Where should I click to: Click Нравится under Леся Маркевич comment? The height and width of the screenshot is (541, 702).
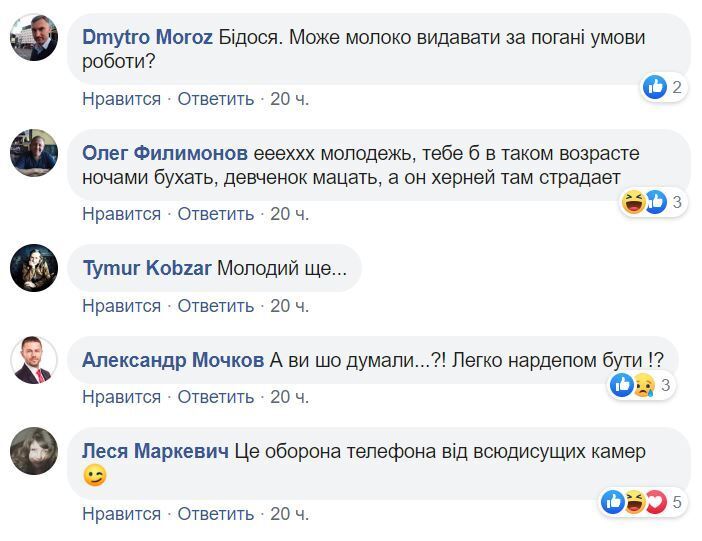(121, 513)
